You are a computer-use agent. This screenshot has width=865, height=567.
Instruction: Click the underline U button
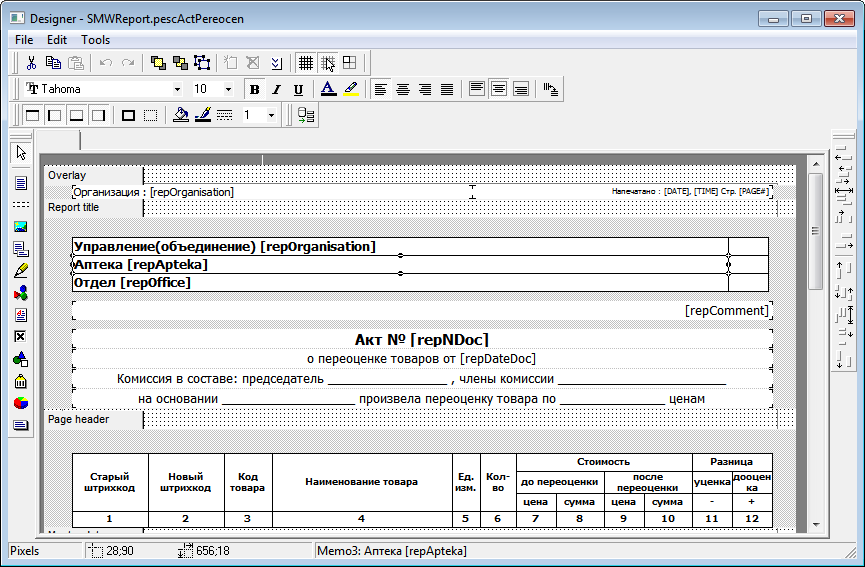pyautogui.click(x=298, y=89)
